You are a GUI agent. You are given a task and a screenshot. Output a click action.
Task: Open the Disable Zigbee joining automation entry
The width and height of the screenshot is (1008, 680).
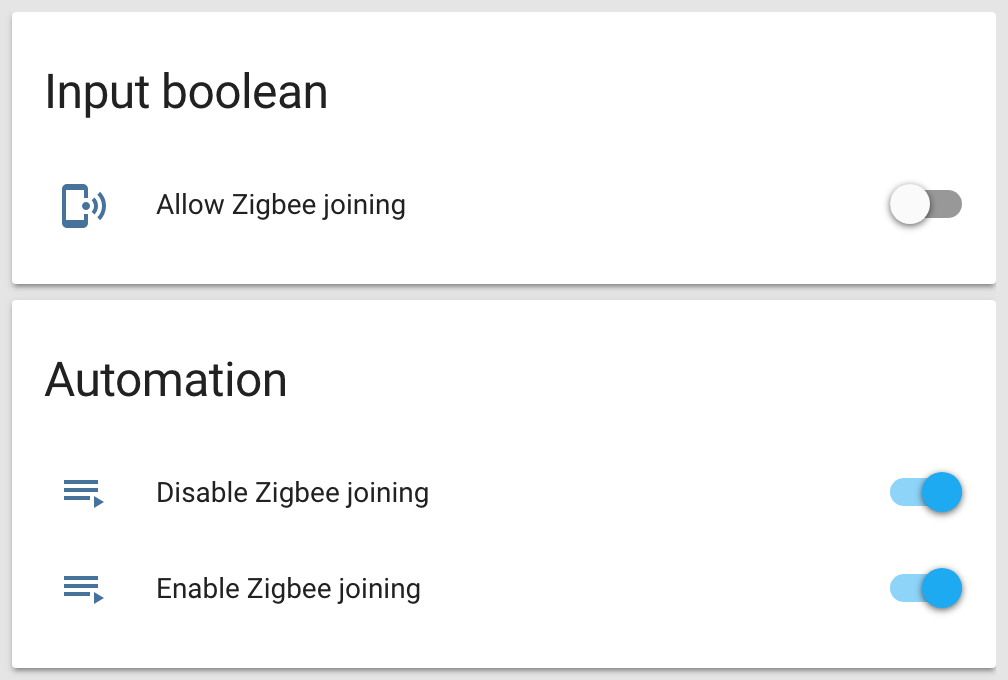tap(292, 492)
